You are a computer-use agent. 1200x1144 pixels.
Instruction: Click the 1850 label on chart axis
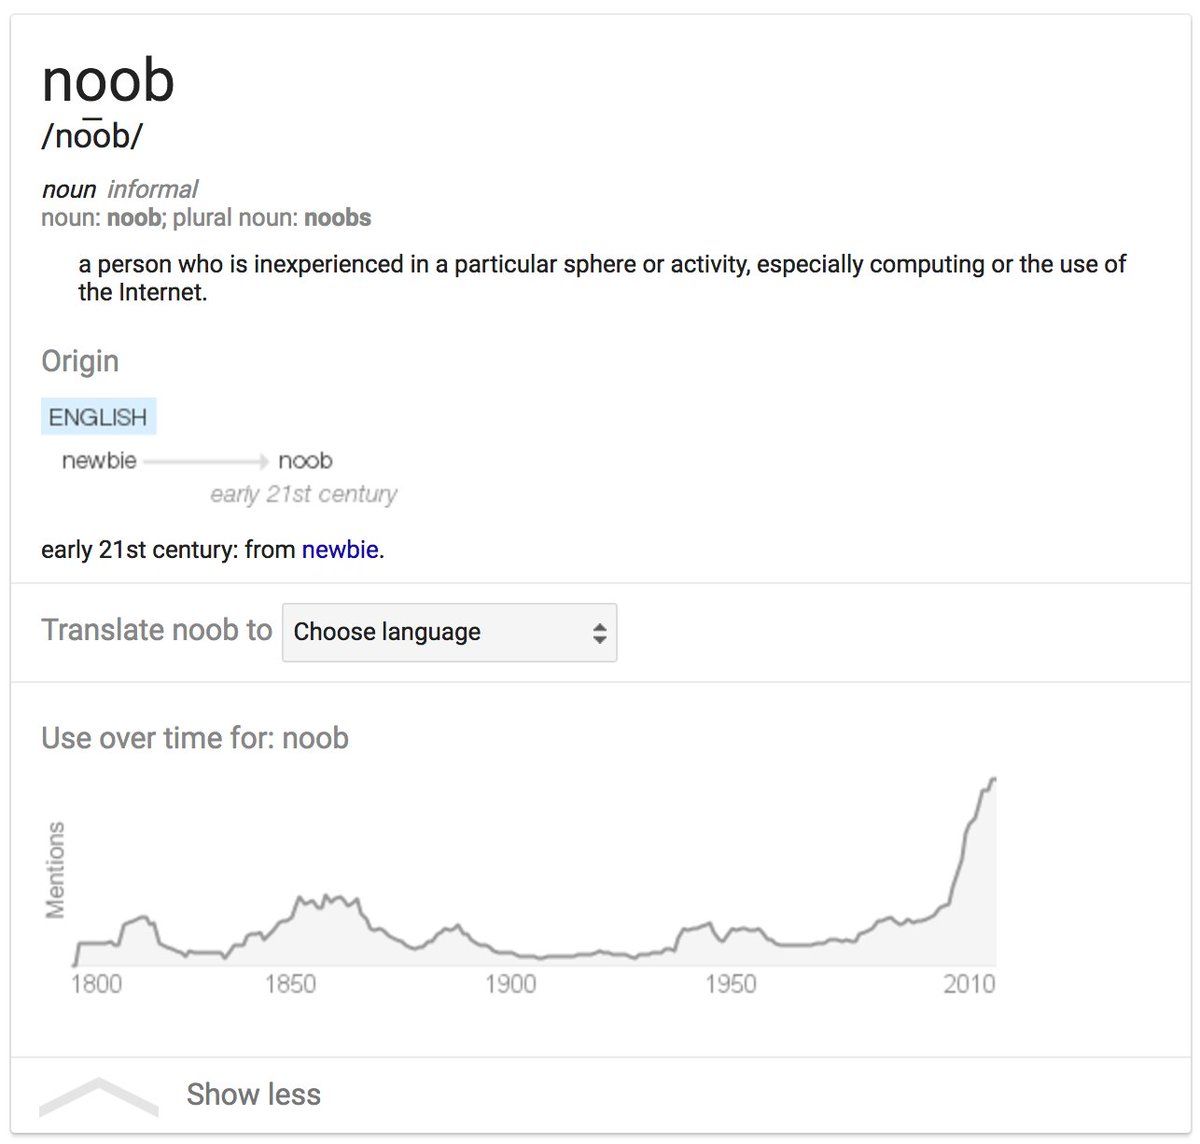[x=290, y=984]
